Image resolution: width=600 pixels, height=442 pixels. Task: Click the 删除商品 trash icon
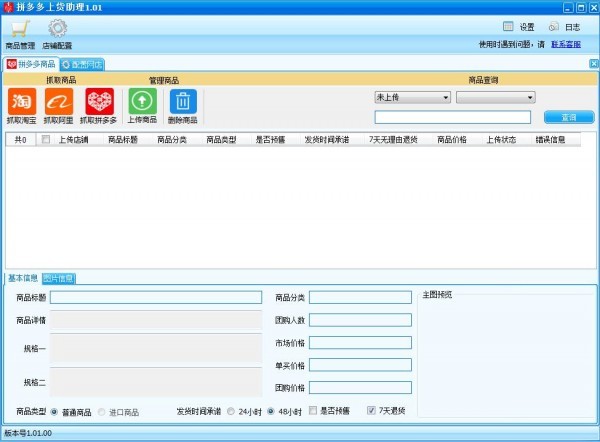183,101
